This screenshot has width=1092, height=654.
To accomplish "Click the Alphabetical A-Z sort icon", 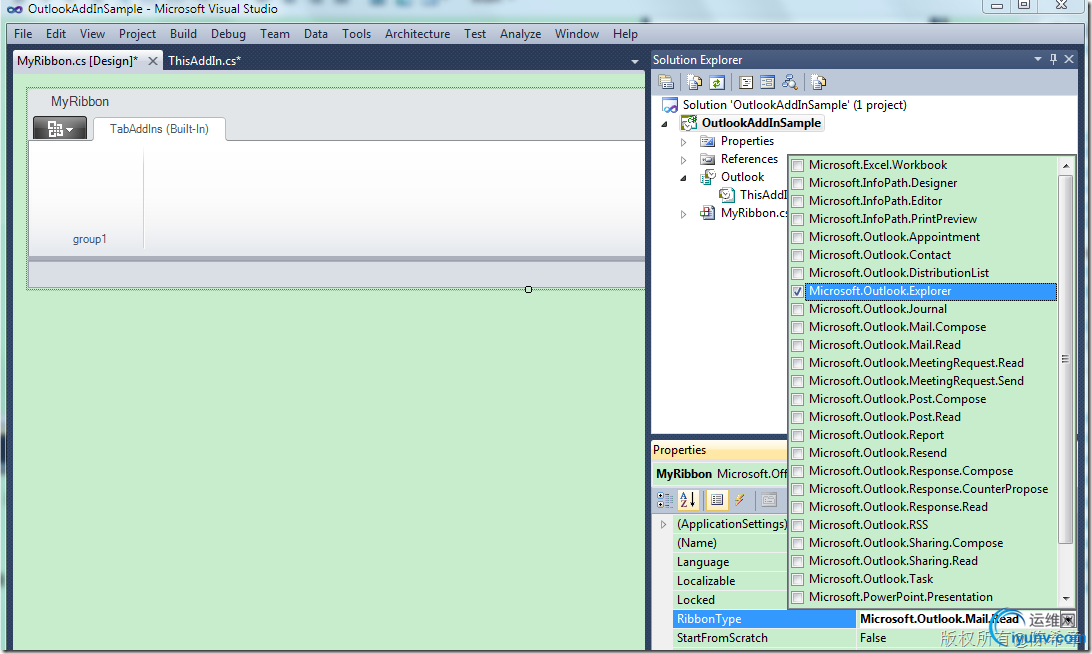I will pos(687,499).
